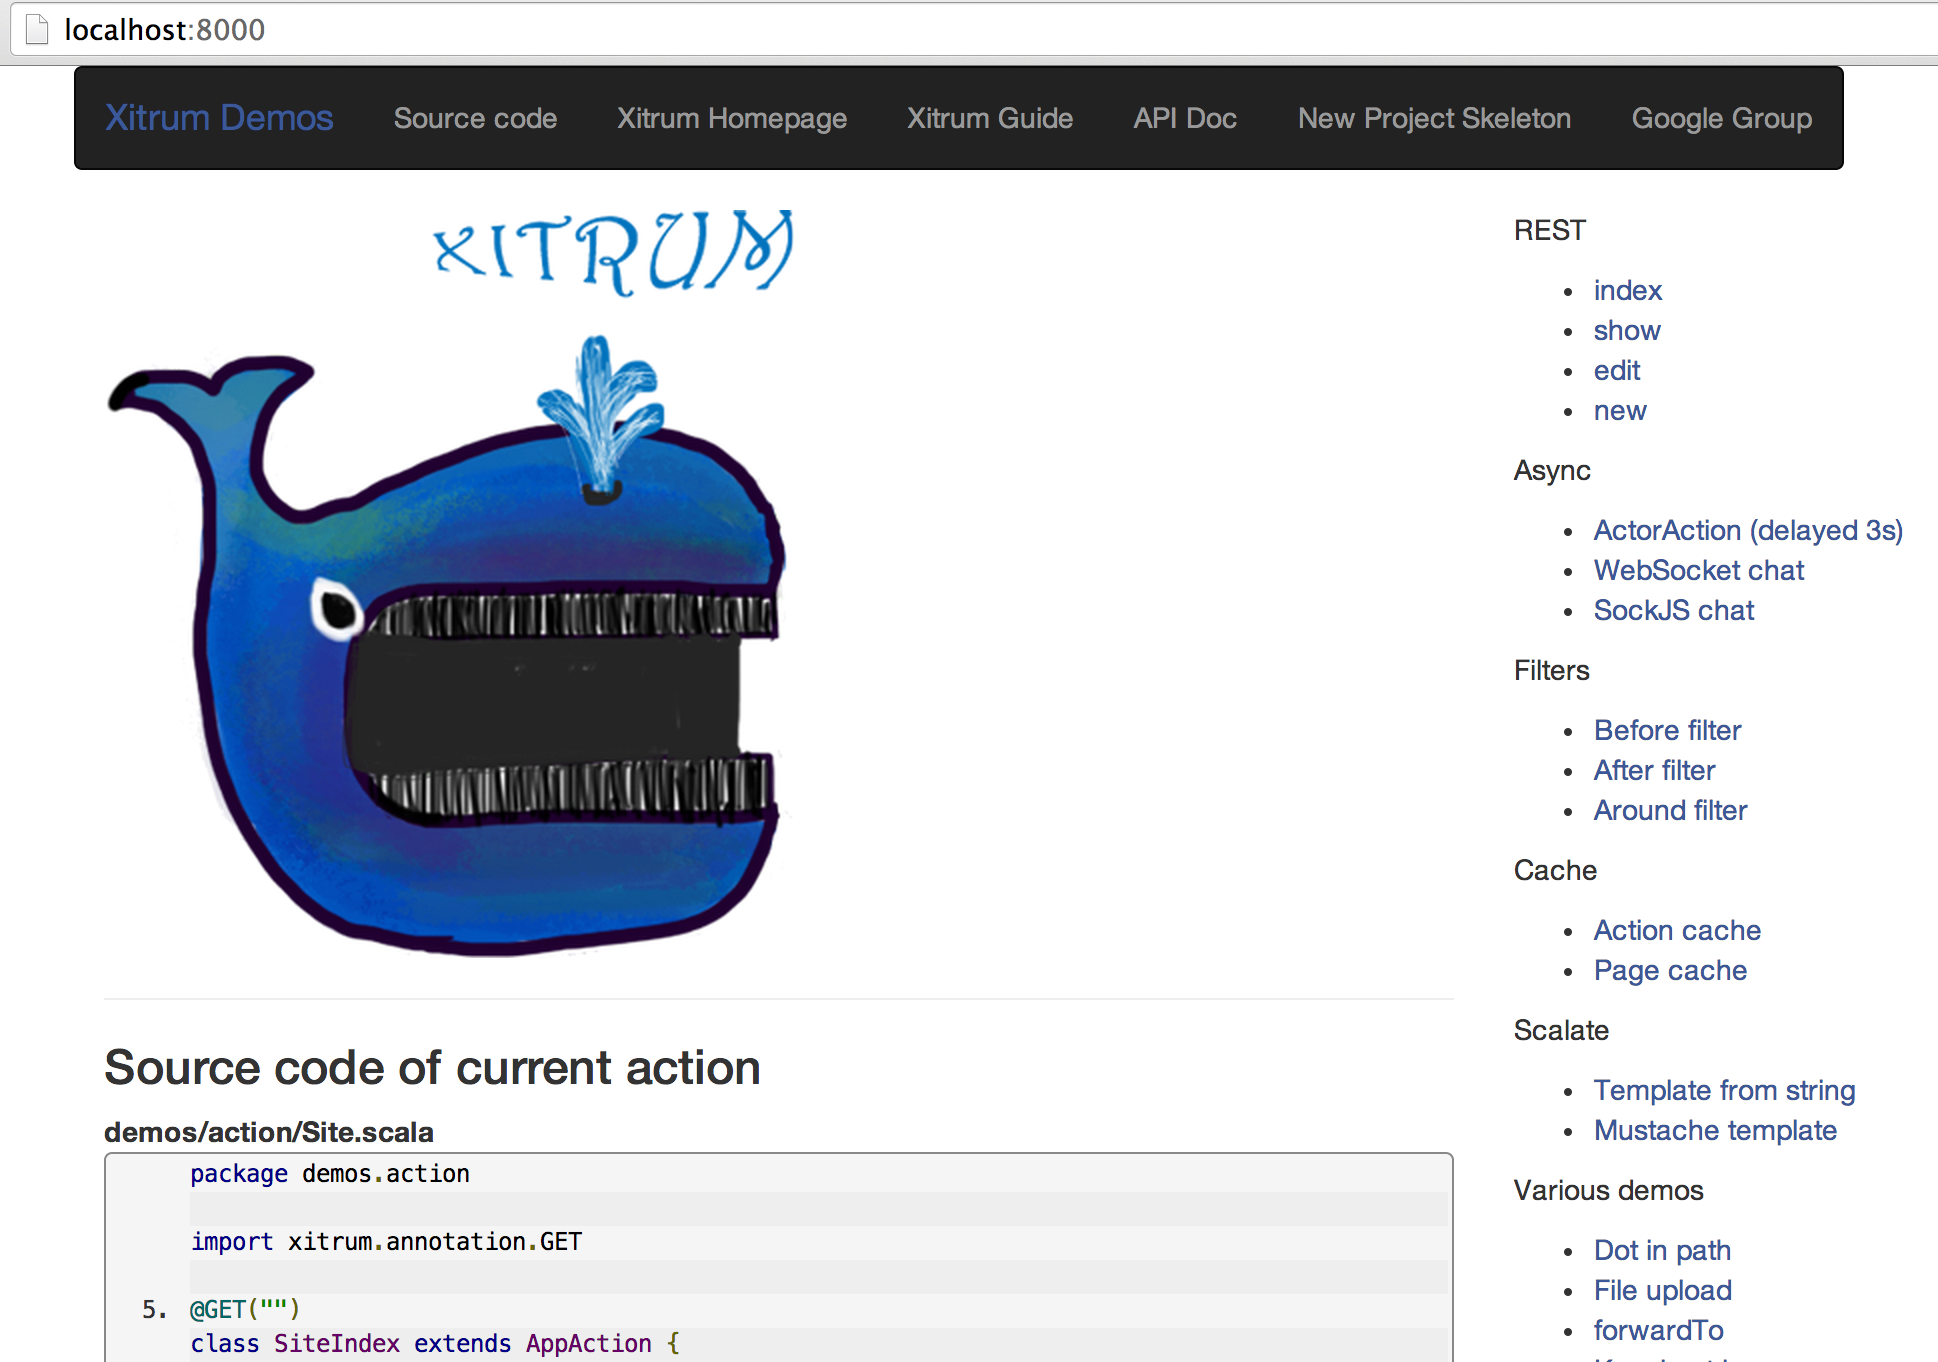Click the demos/action/Site.scala file name
Viewport: 1938px width, 1362px height.
(269, 1132)
